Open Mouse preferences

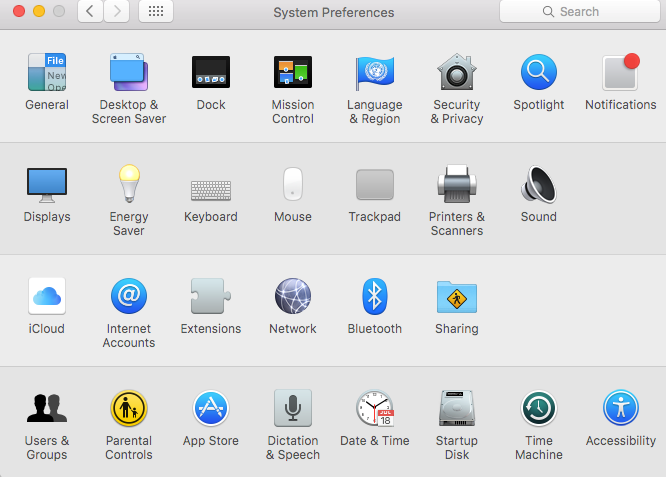pyautogui.click(x=293, y=184)
